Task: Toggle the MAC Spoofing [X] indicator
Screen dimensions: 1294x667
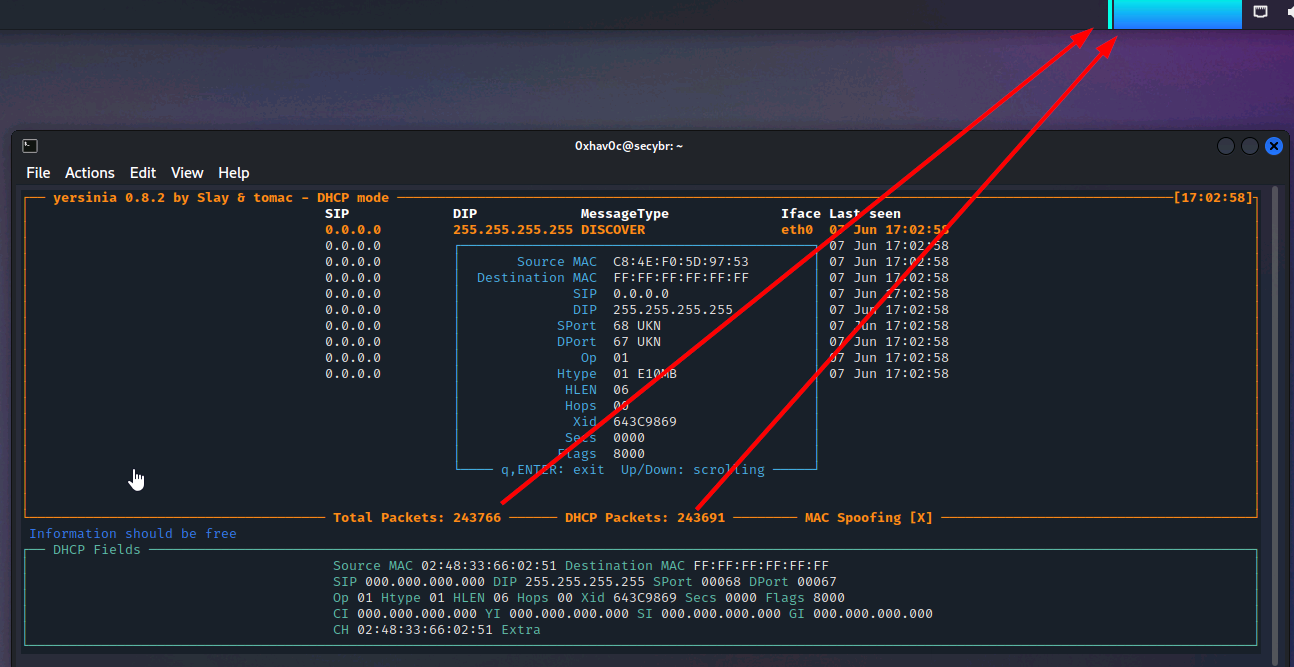Action: [x=868, y=517]
